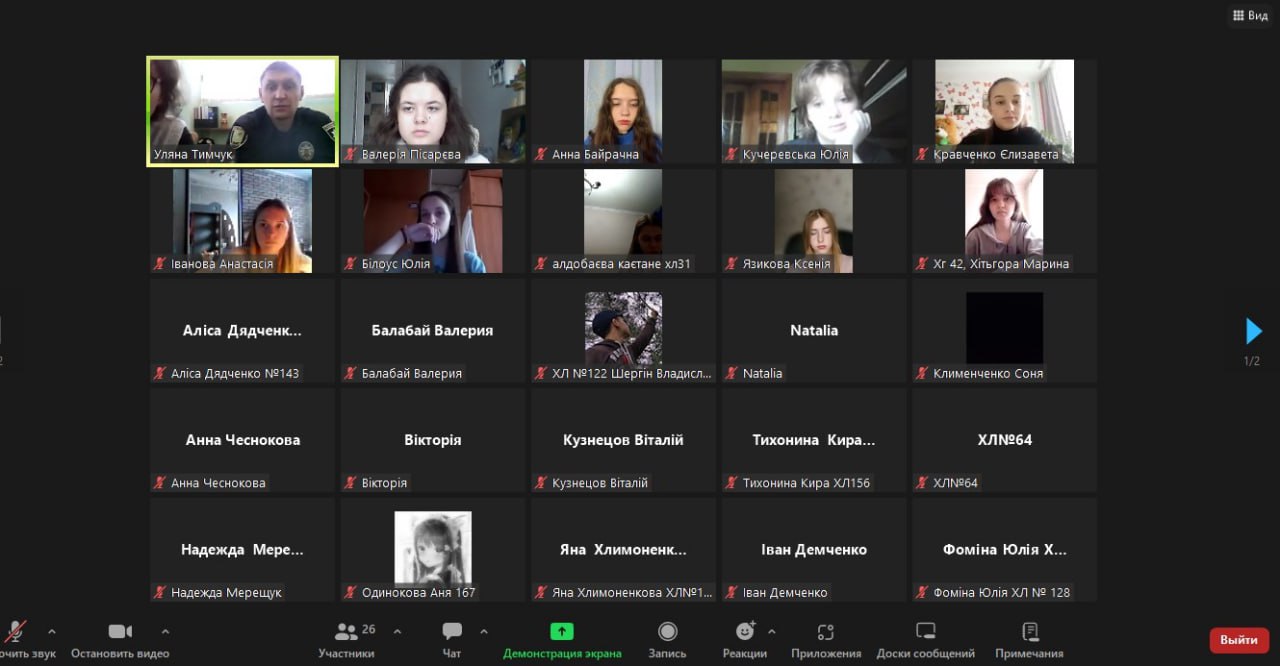Open the Участники participants panel
This screenshot has height=666, width=1280.
pyautogui.click(x=347, y=640)
